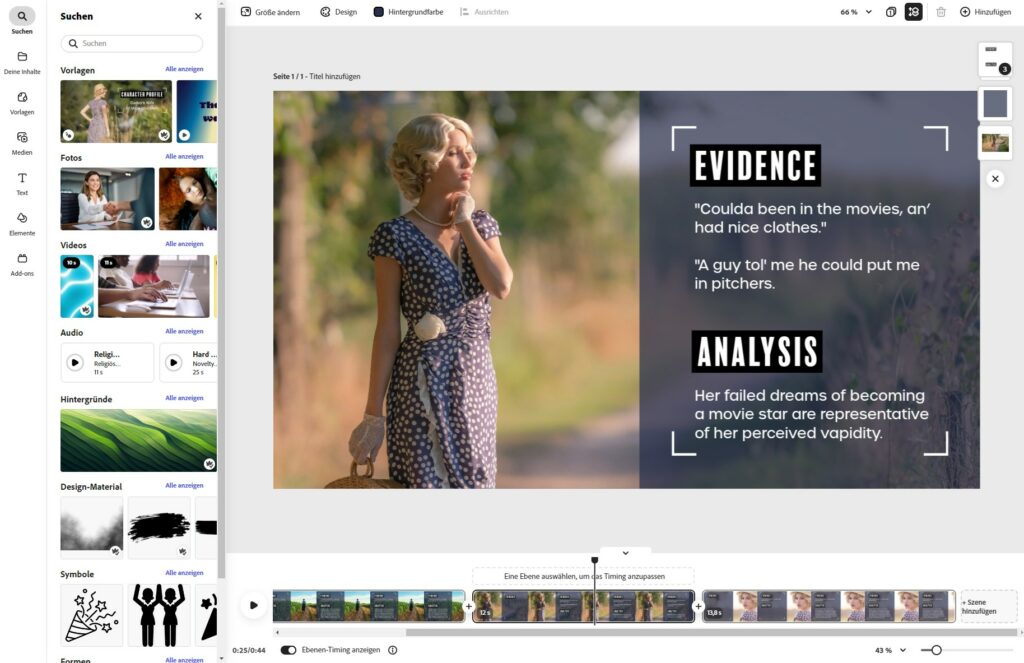Click the trash delete icon

tap(940, 12)
